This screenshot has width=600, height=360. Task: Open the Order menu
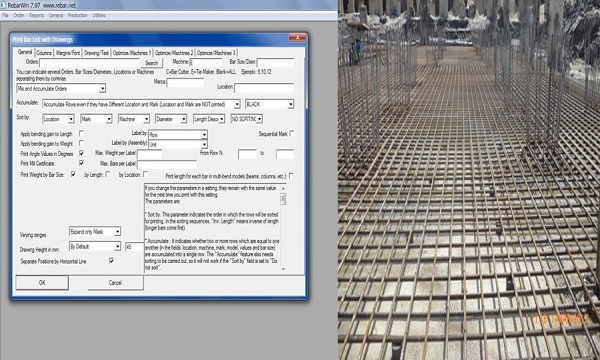19,15
